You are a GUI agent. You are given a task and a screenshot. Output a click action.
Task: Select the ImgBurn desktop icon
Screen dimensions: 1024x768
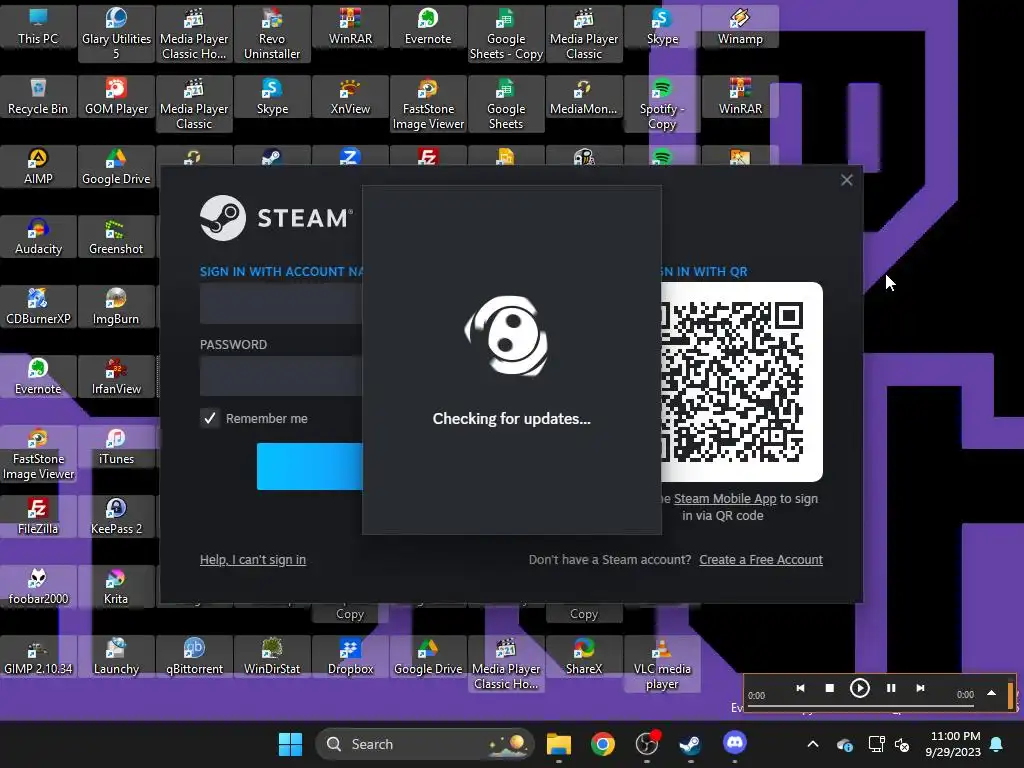click(116, 306)
